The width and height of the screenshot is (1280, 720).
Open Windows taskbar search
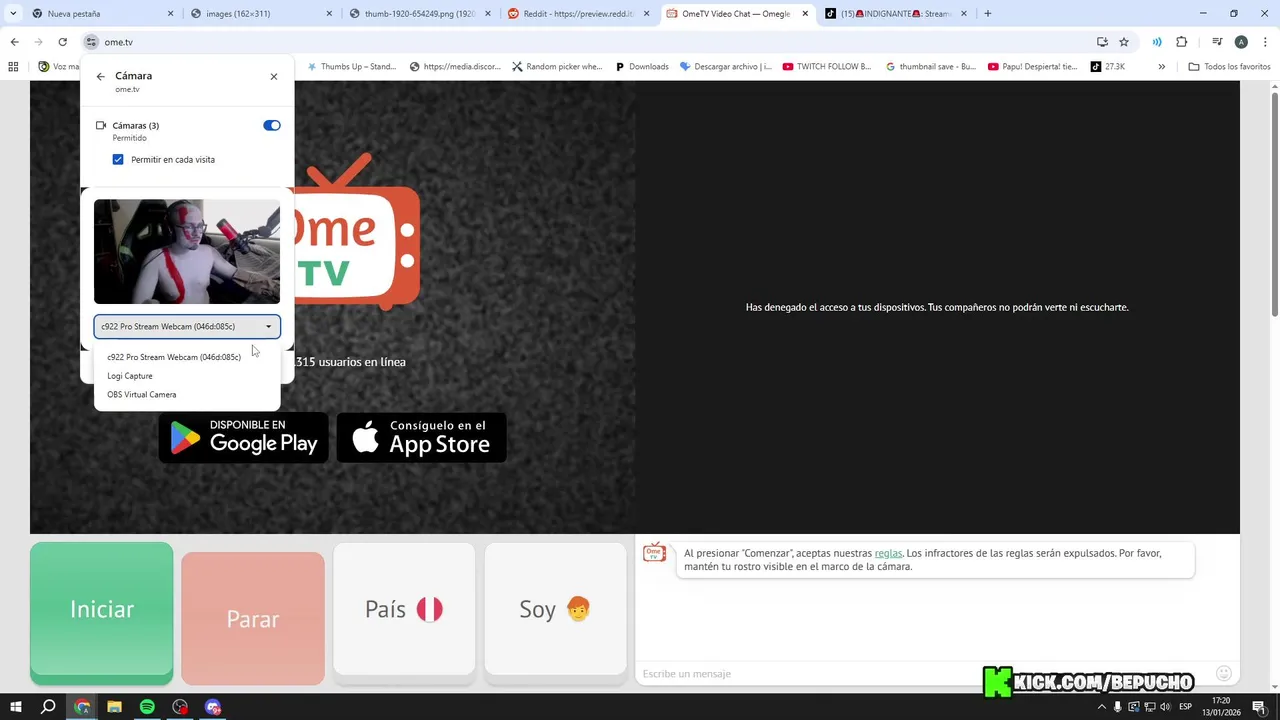pyautogui.click(x=48, y=707)
